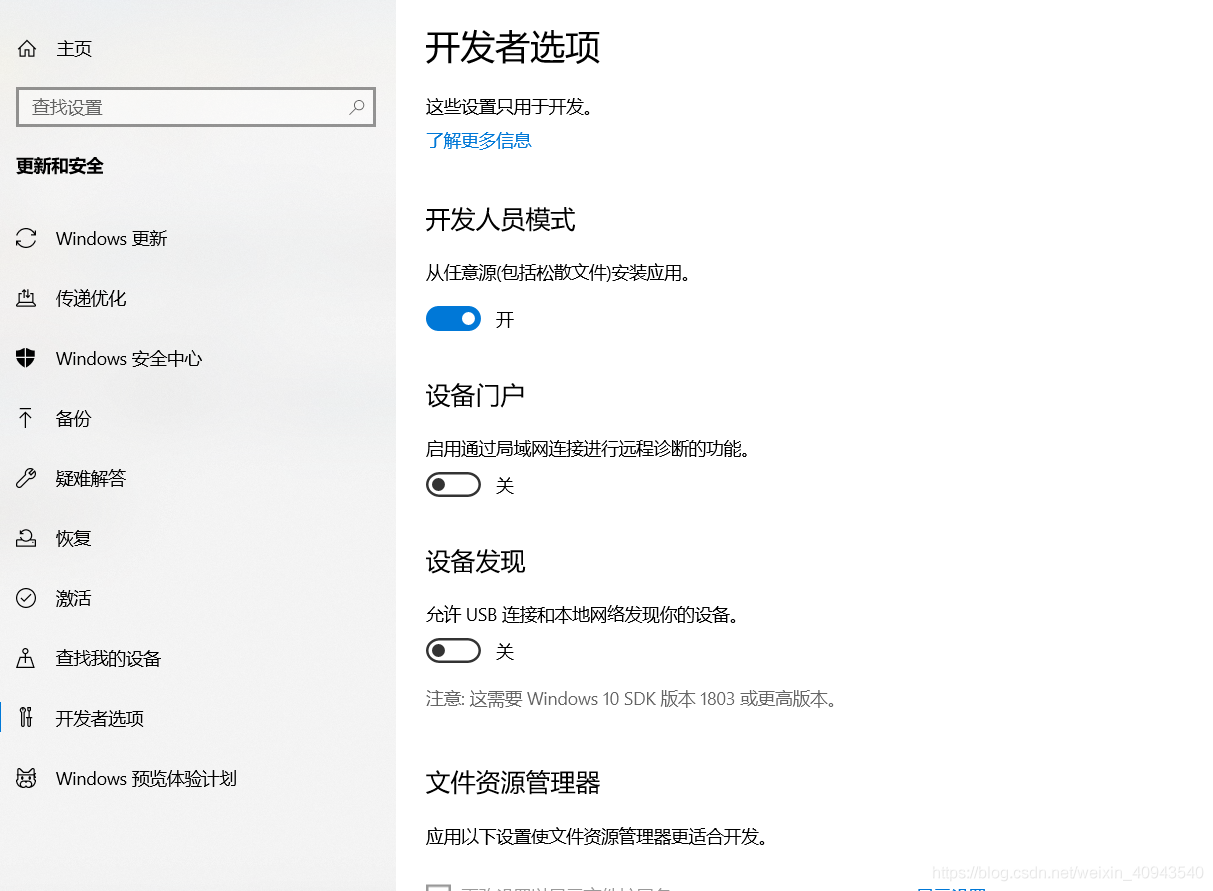
Task: Click the Windows 更新 refresh arrows icon
Action: click(26, 238)
